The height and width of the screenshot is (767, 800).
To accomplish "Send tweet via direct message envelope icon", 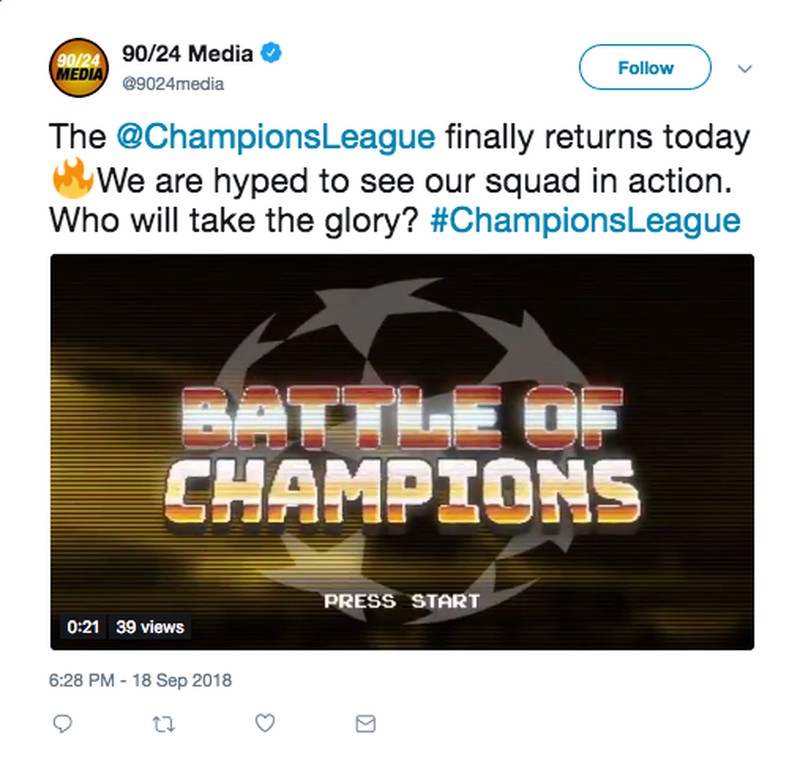I will (366, 724).
